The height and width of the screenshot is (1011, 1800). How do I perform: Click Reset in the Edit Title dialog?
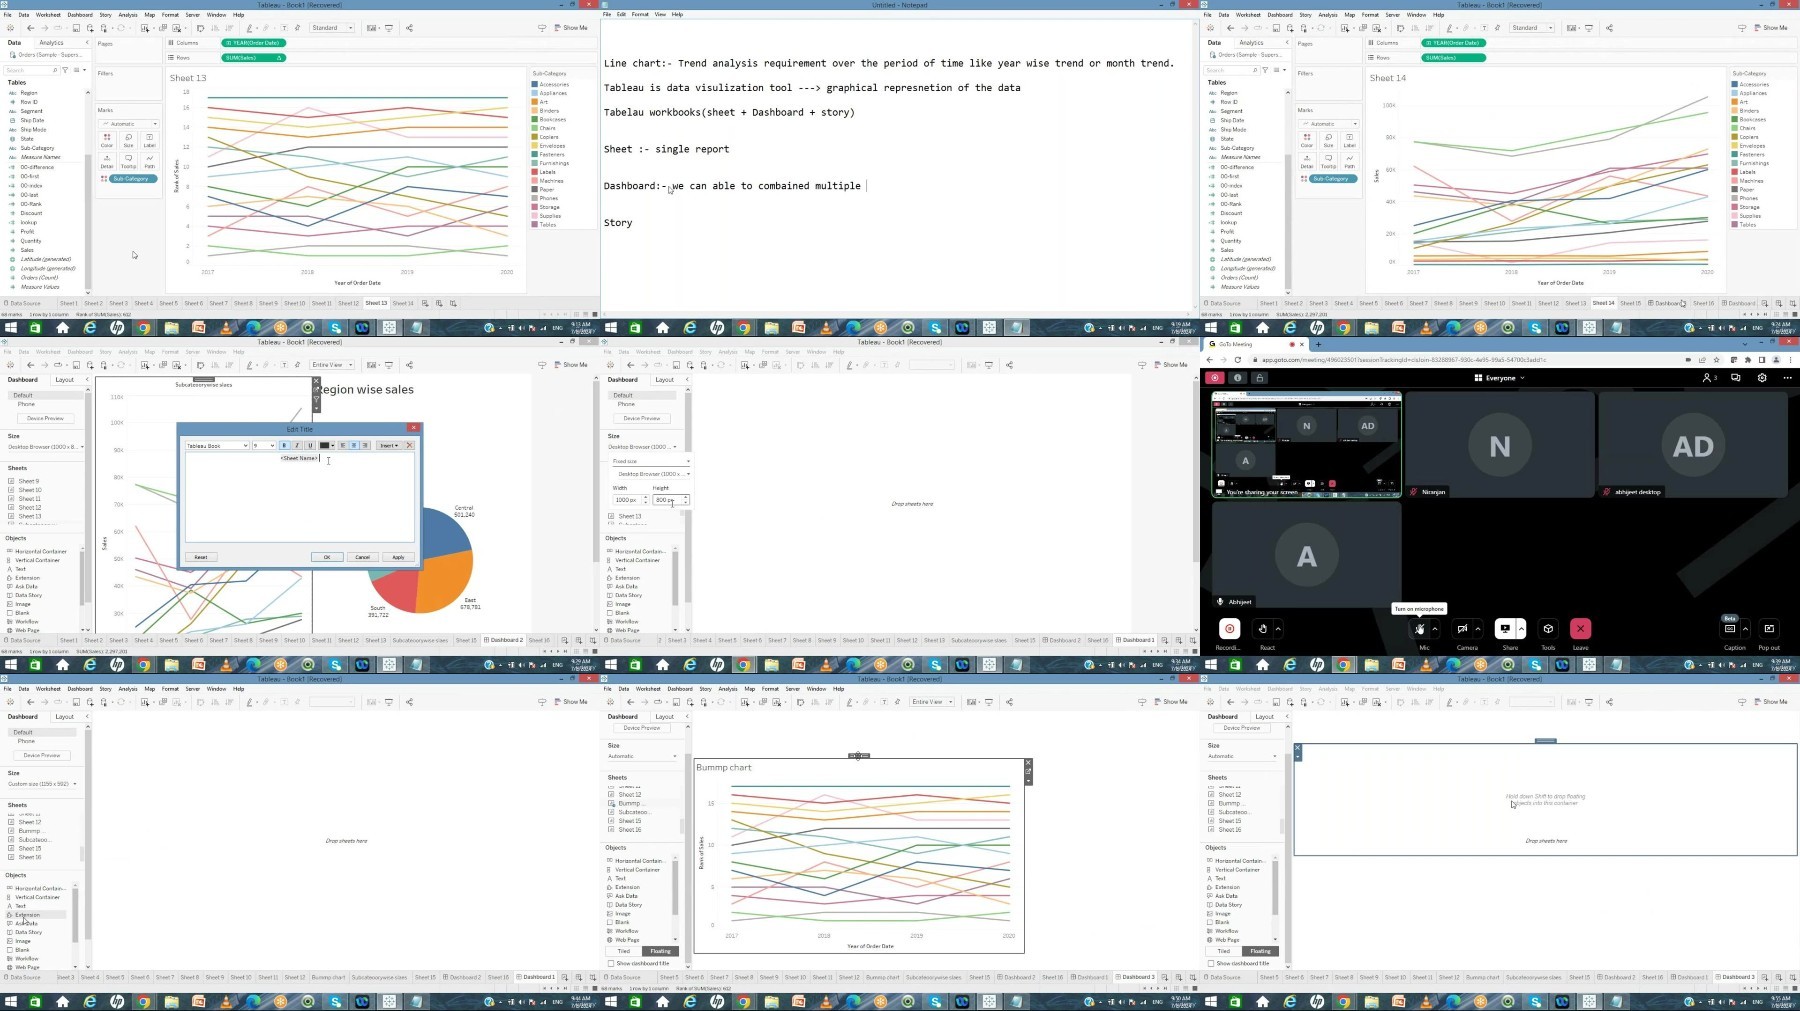pyautogui.click(x=200, y=557)
